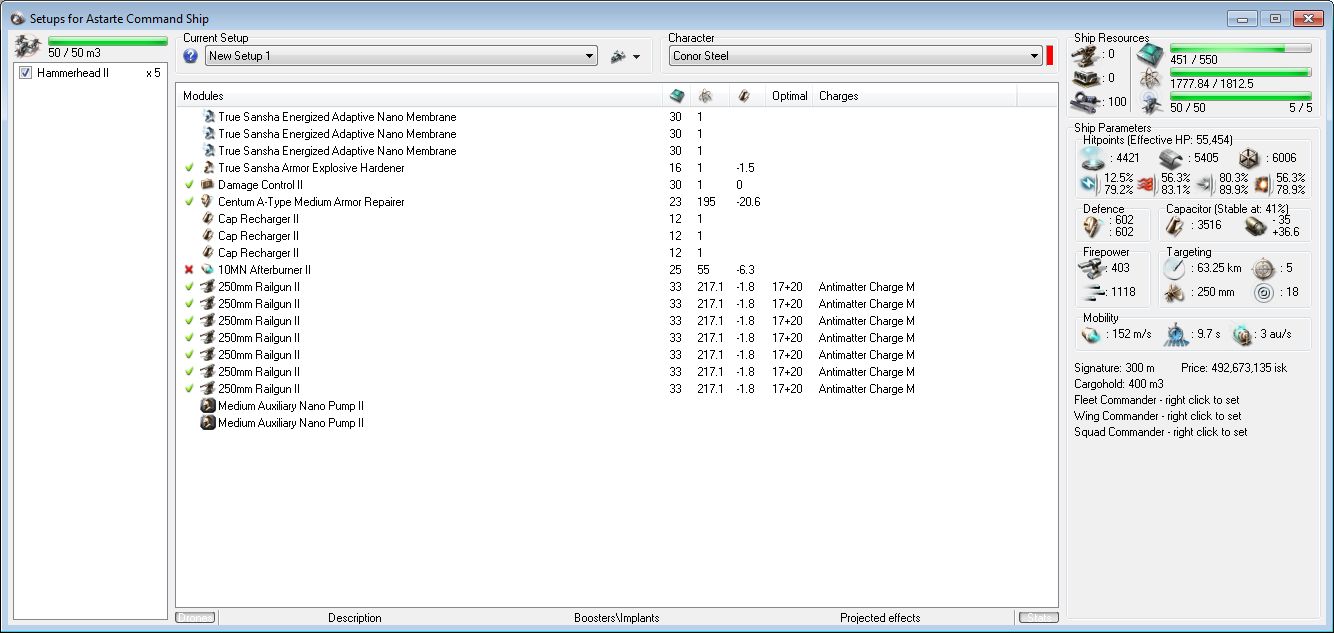
Task: Click the kinetic resistance icon beside 80.3%
Action: pos(1204,184)
